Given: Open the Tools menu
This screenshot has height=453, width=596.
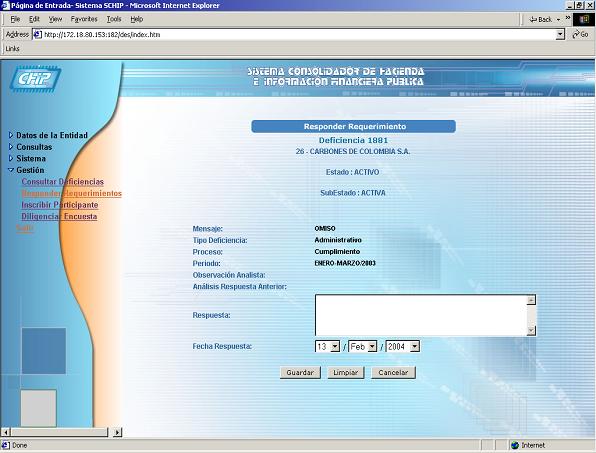Looking at the screenshot, I should (x=114, y=19).
